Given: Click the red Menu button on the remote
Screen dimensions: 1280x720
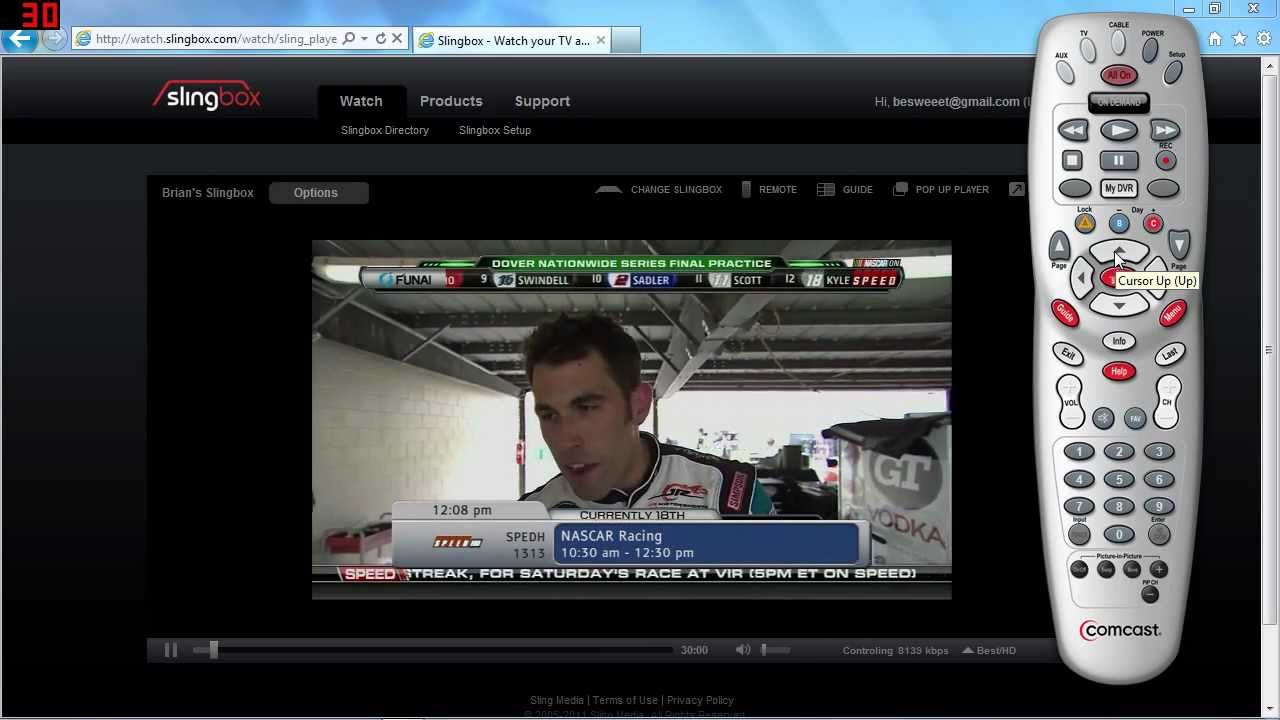Looking at the screenshot, I should tap(1172, 313).
